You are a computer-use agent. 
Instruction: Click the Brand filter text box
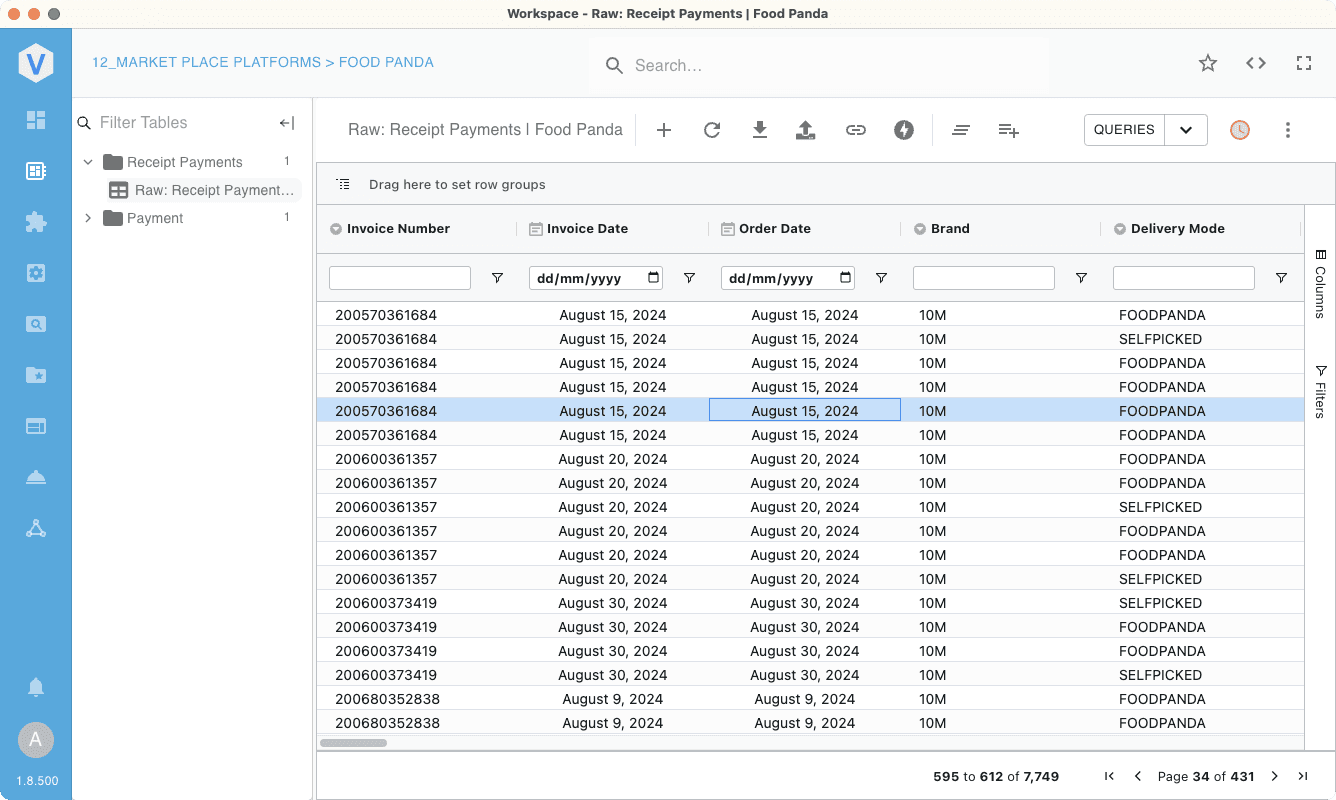click(984, 278)
